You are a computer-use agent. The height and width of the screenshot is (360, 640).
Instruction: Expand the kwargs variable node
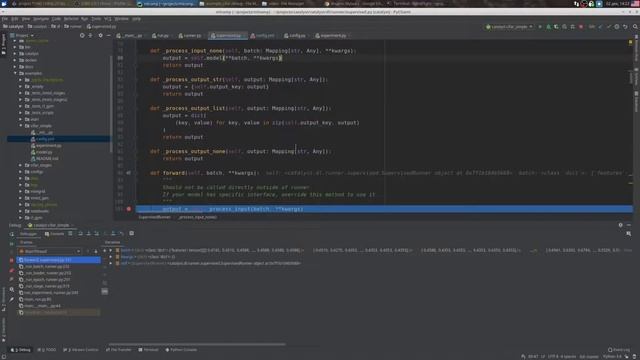coord(111,257)
